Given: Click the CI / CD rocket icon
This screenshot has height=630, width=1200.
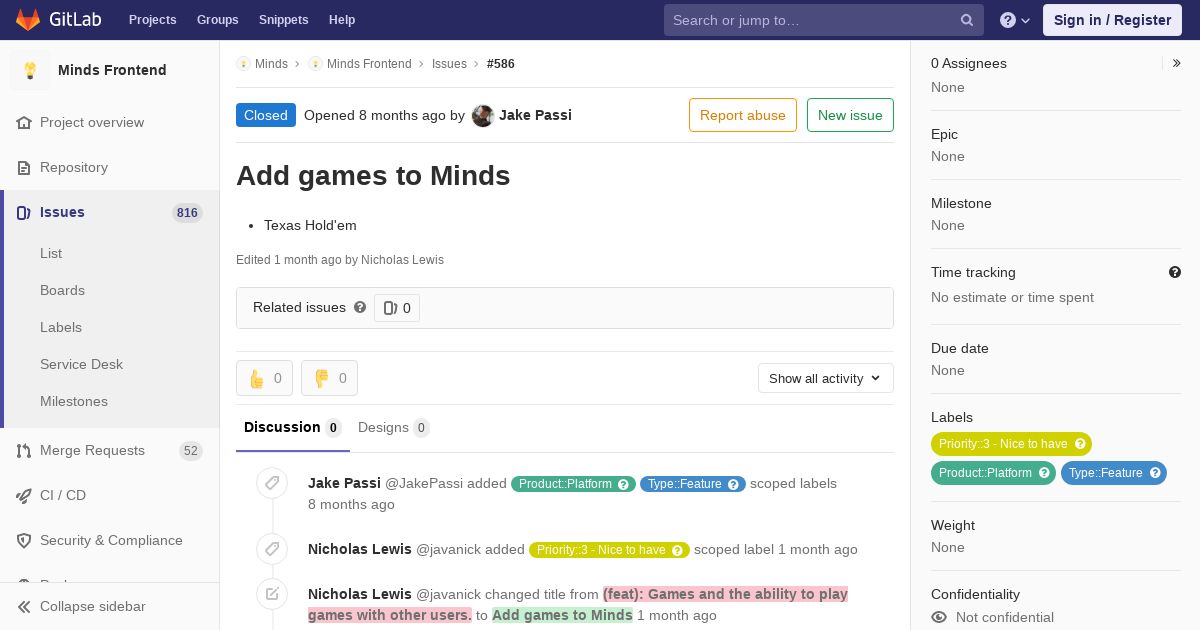Looking at the screenshot, I should click(24, 495).
